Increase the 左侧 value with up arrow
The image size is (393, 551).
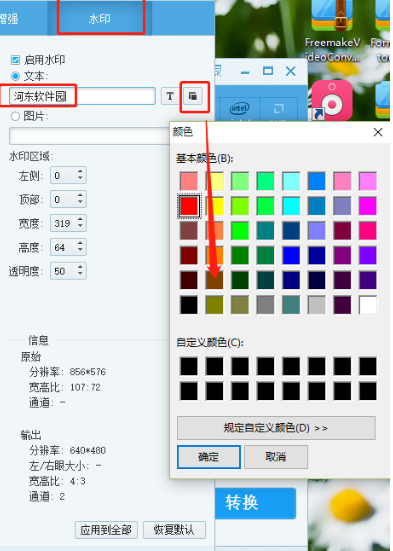coord(80,171)
